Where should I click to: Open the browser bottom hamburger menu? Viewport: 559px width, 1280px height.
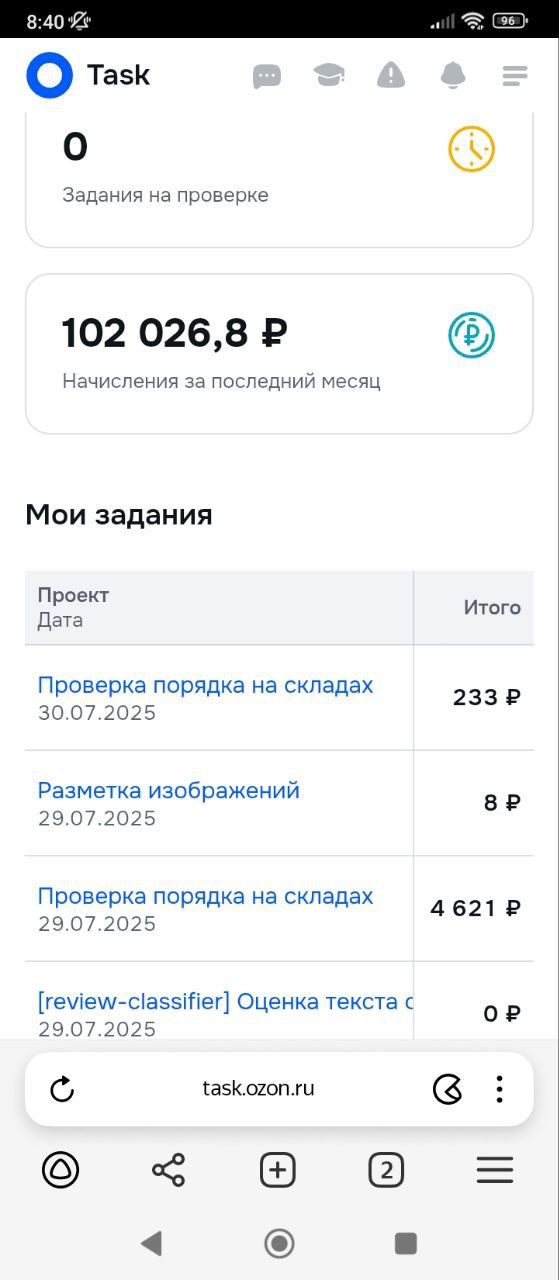[x=495, y=1169]
